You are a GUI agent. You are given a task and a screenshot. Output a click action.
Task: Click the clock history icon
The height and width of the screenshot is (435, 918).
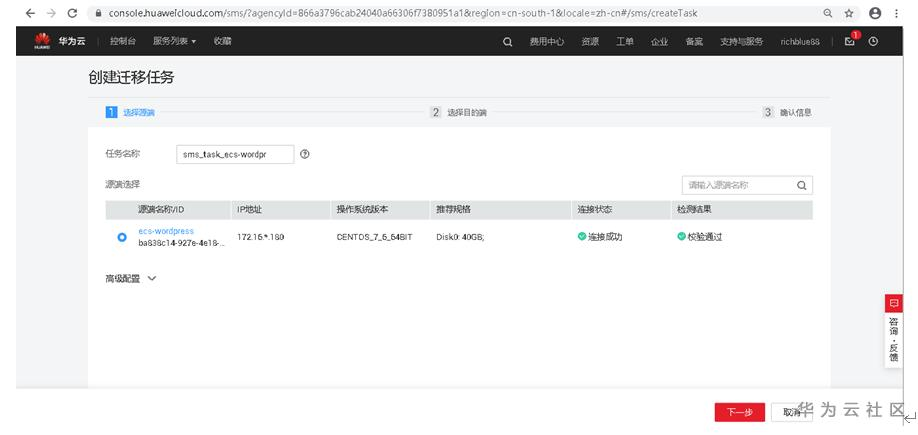pyautogui.click(x=873, y=42)
